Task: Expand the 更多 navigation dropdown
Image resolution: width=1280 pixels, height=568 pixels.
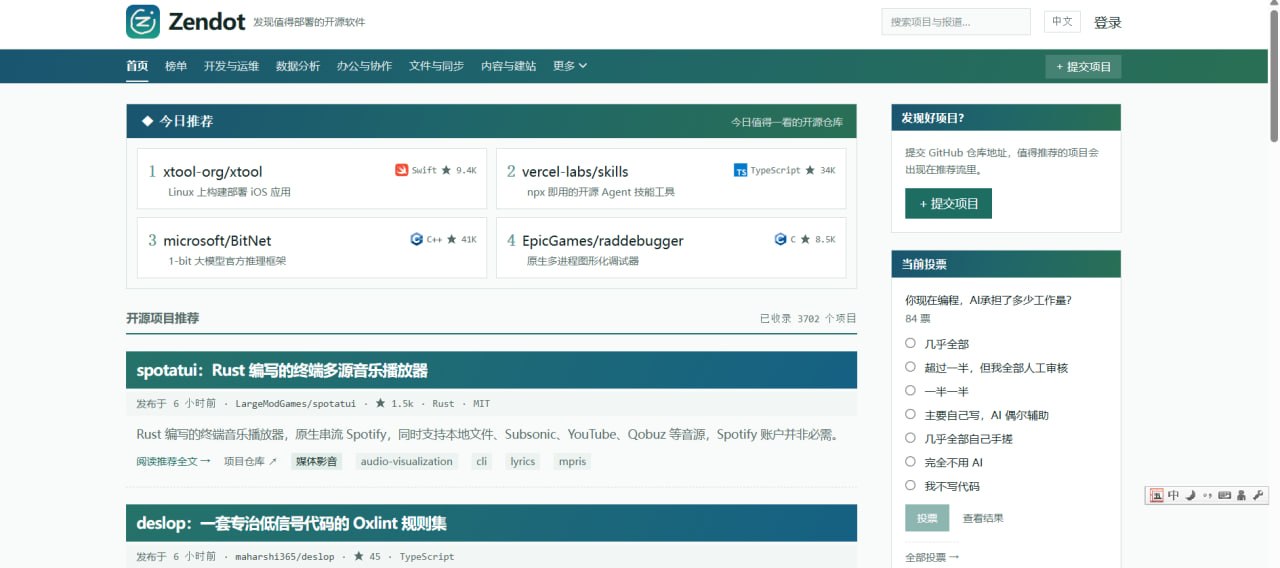Action: 570,66
